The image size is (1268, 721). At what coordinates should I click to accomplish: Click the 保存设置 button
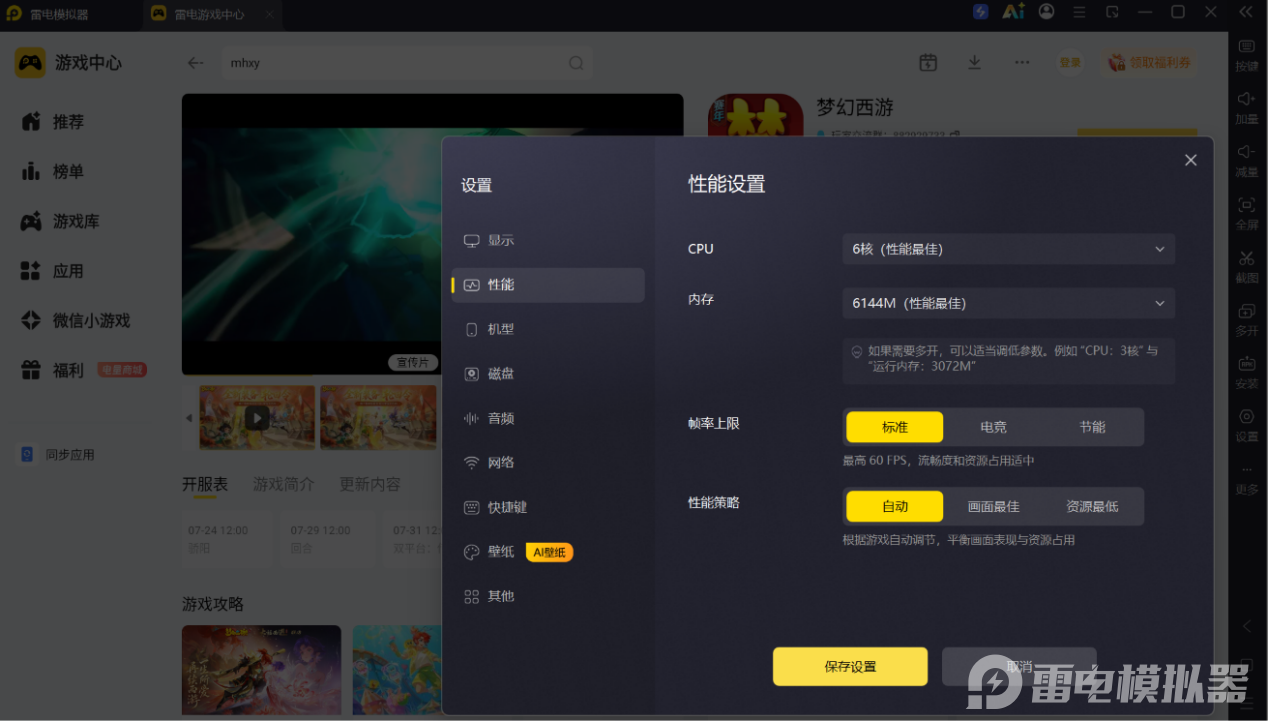pos(850,667)
